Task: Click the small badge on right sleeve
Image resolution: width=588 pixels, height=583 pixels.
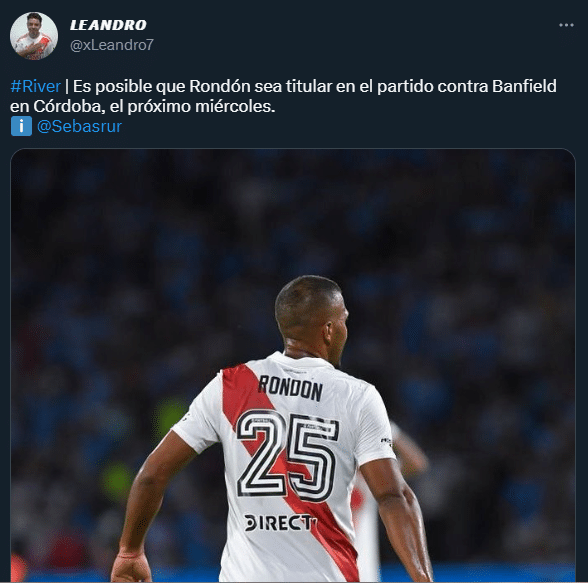Action: pyautogui.click(x=386, y=442)
